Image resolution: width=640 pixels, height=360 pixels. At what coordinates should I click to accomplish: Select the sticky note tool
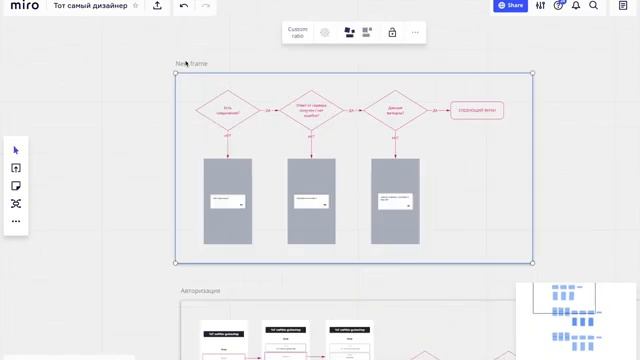coord(16,186)
